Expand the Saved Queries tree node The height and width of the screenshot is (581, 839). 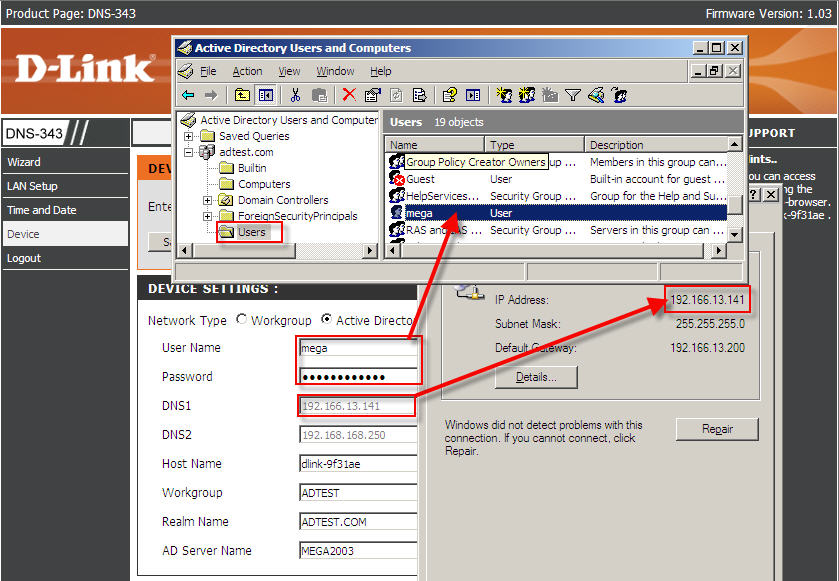point(189,136)
